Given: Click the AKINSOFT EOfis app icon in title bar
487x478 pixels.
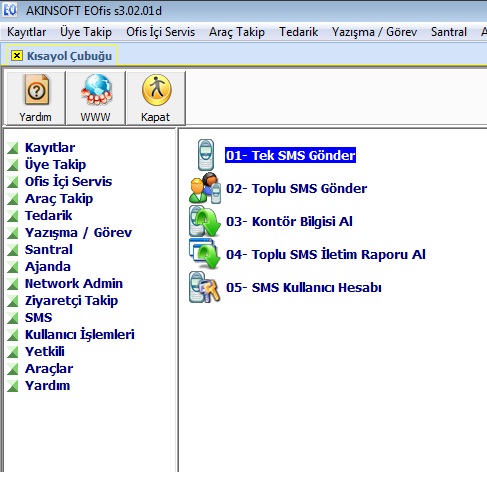Looking at the screenshot, I should (10, 10).
